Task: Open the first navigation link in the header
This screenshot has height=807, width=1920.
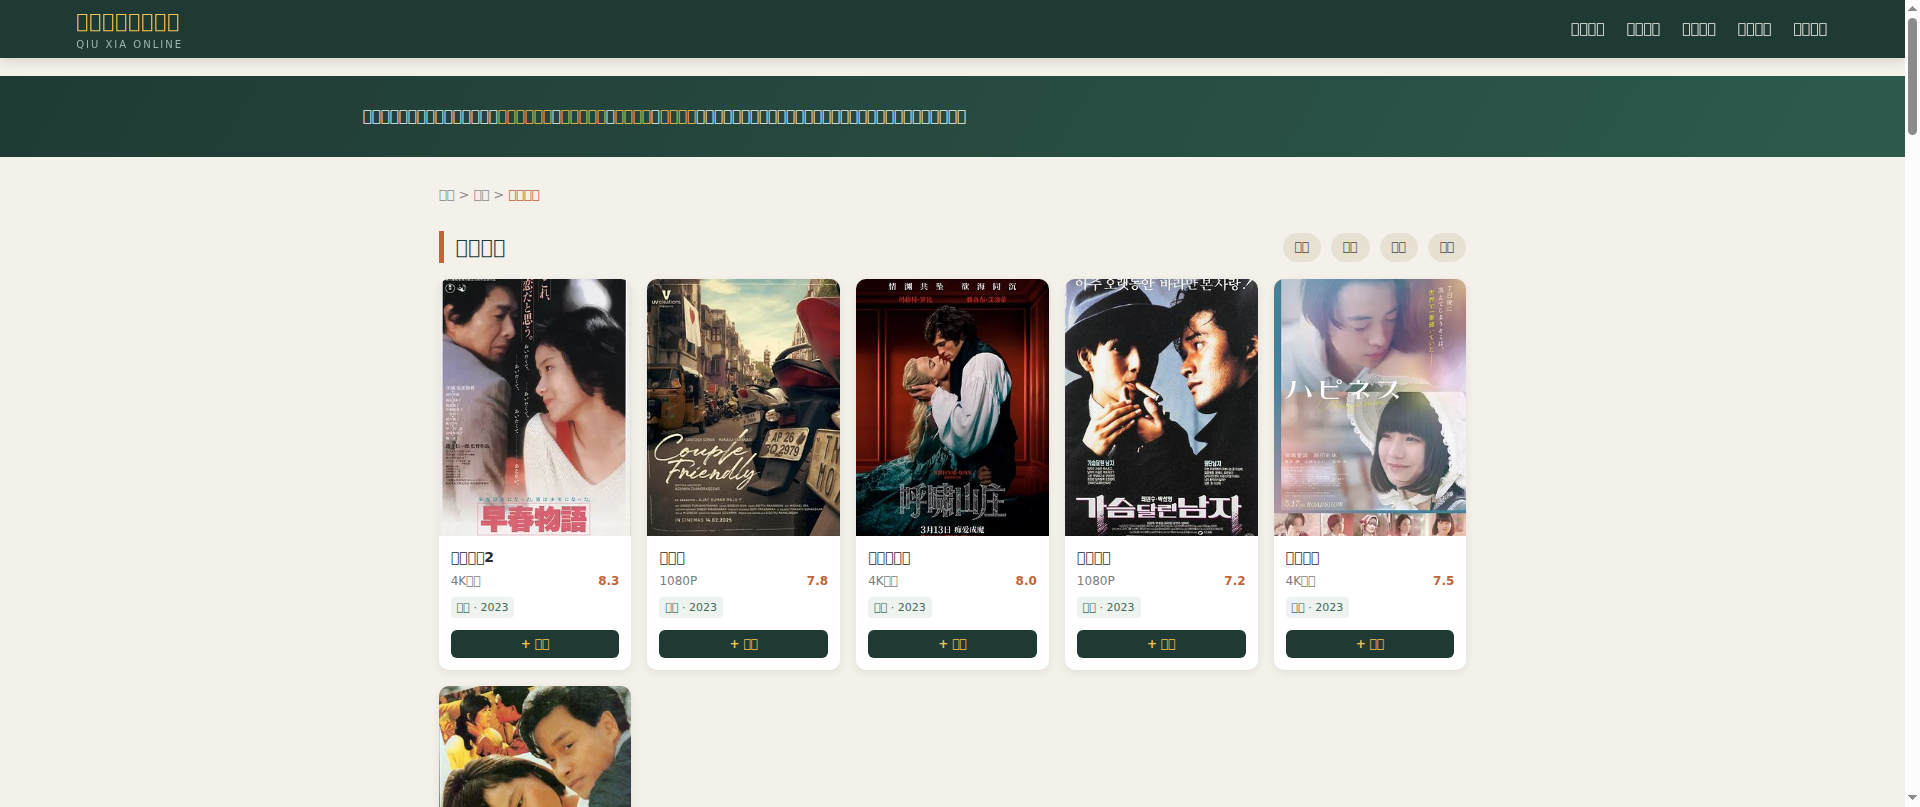Action: click(1587, 29)
